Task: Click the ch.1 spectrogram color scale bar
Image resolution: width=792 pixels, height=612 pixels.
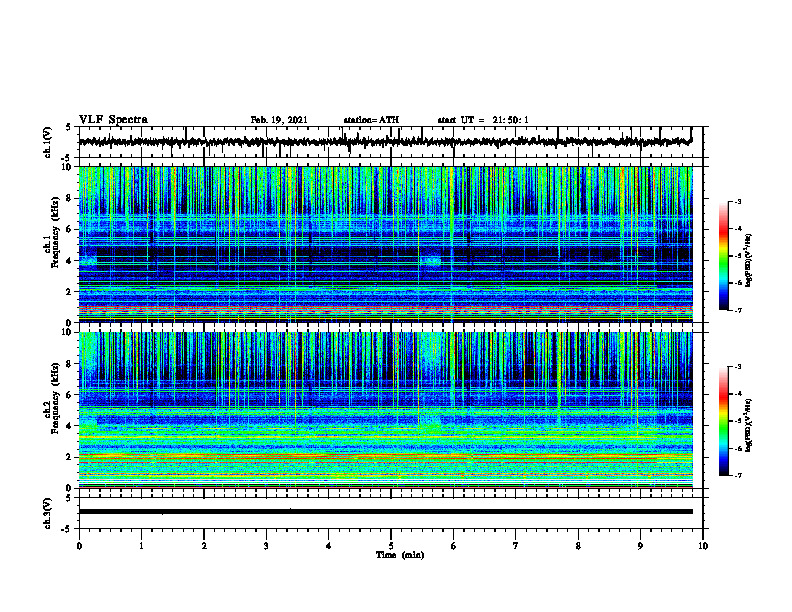Action: pos(724,256)
